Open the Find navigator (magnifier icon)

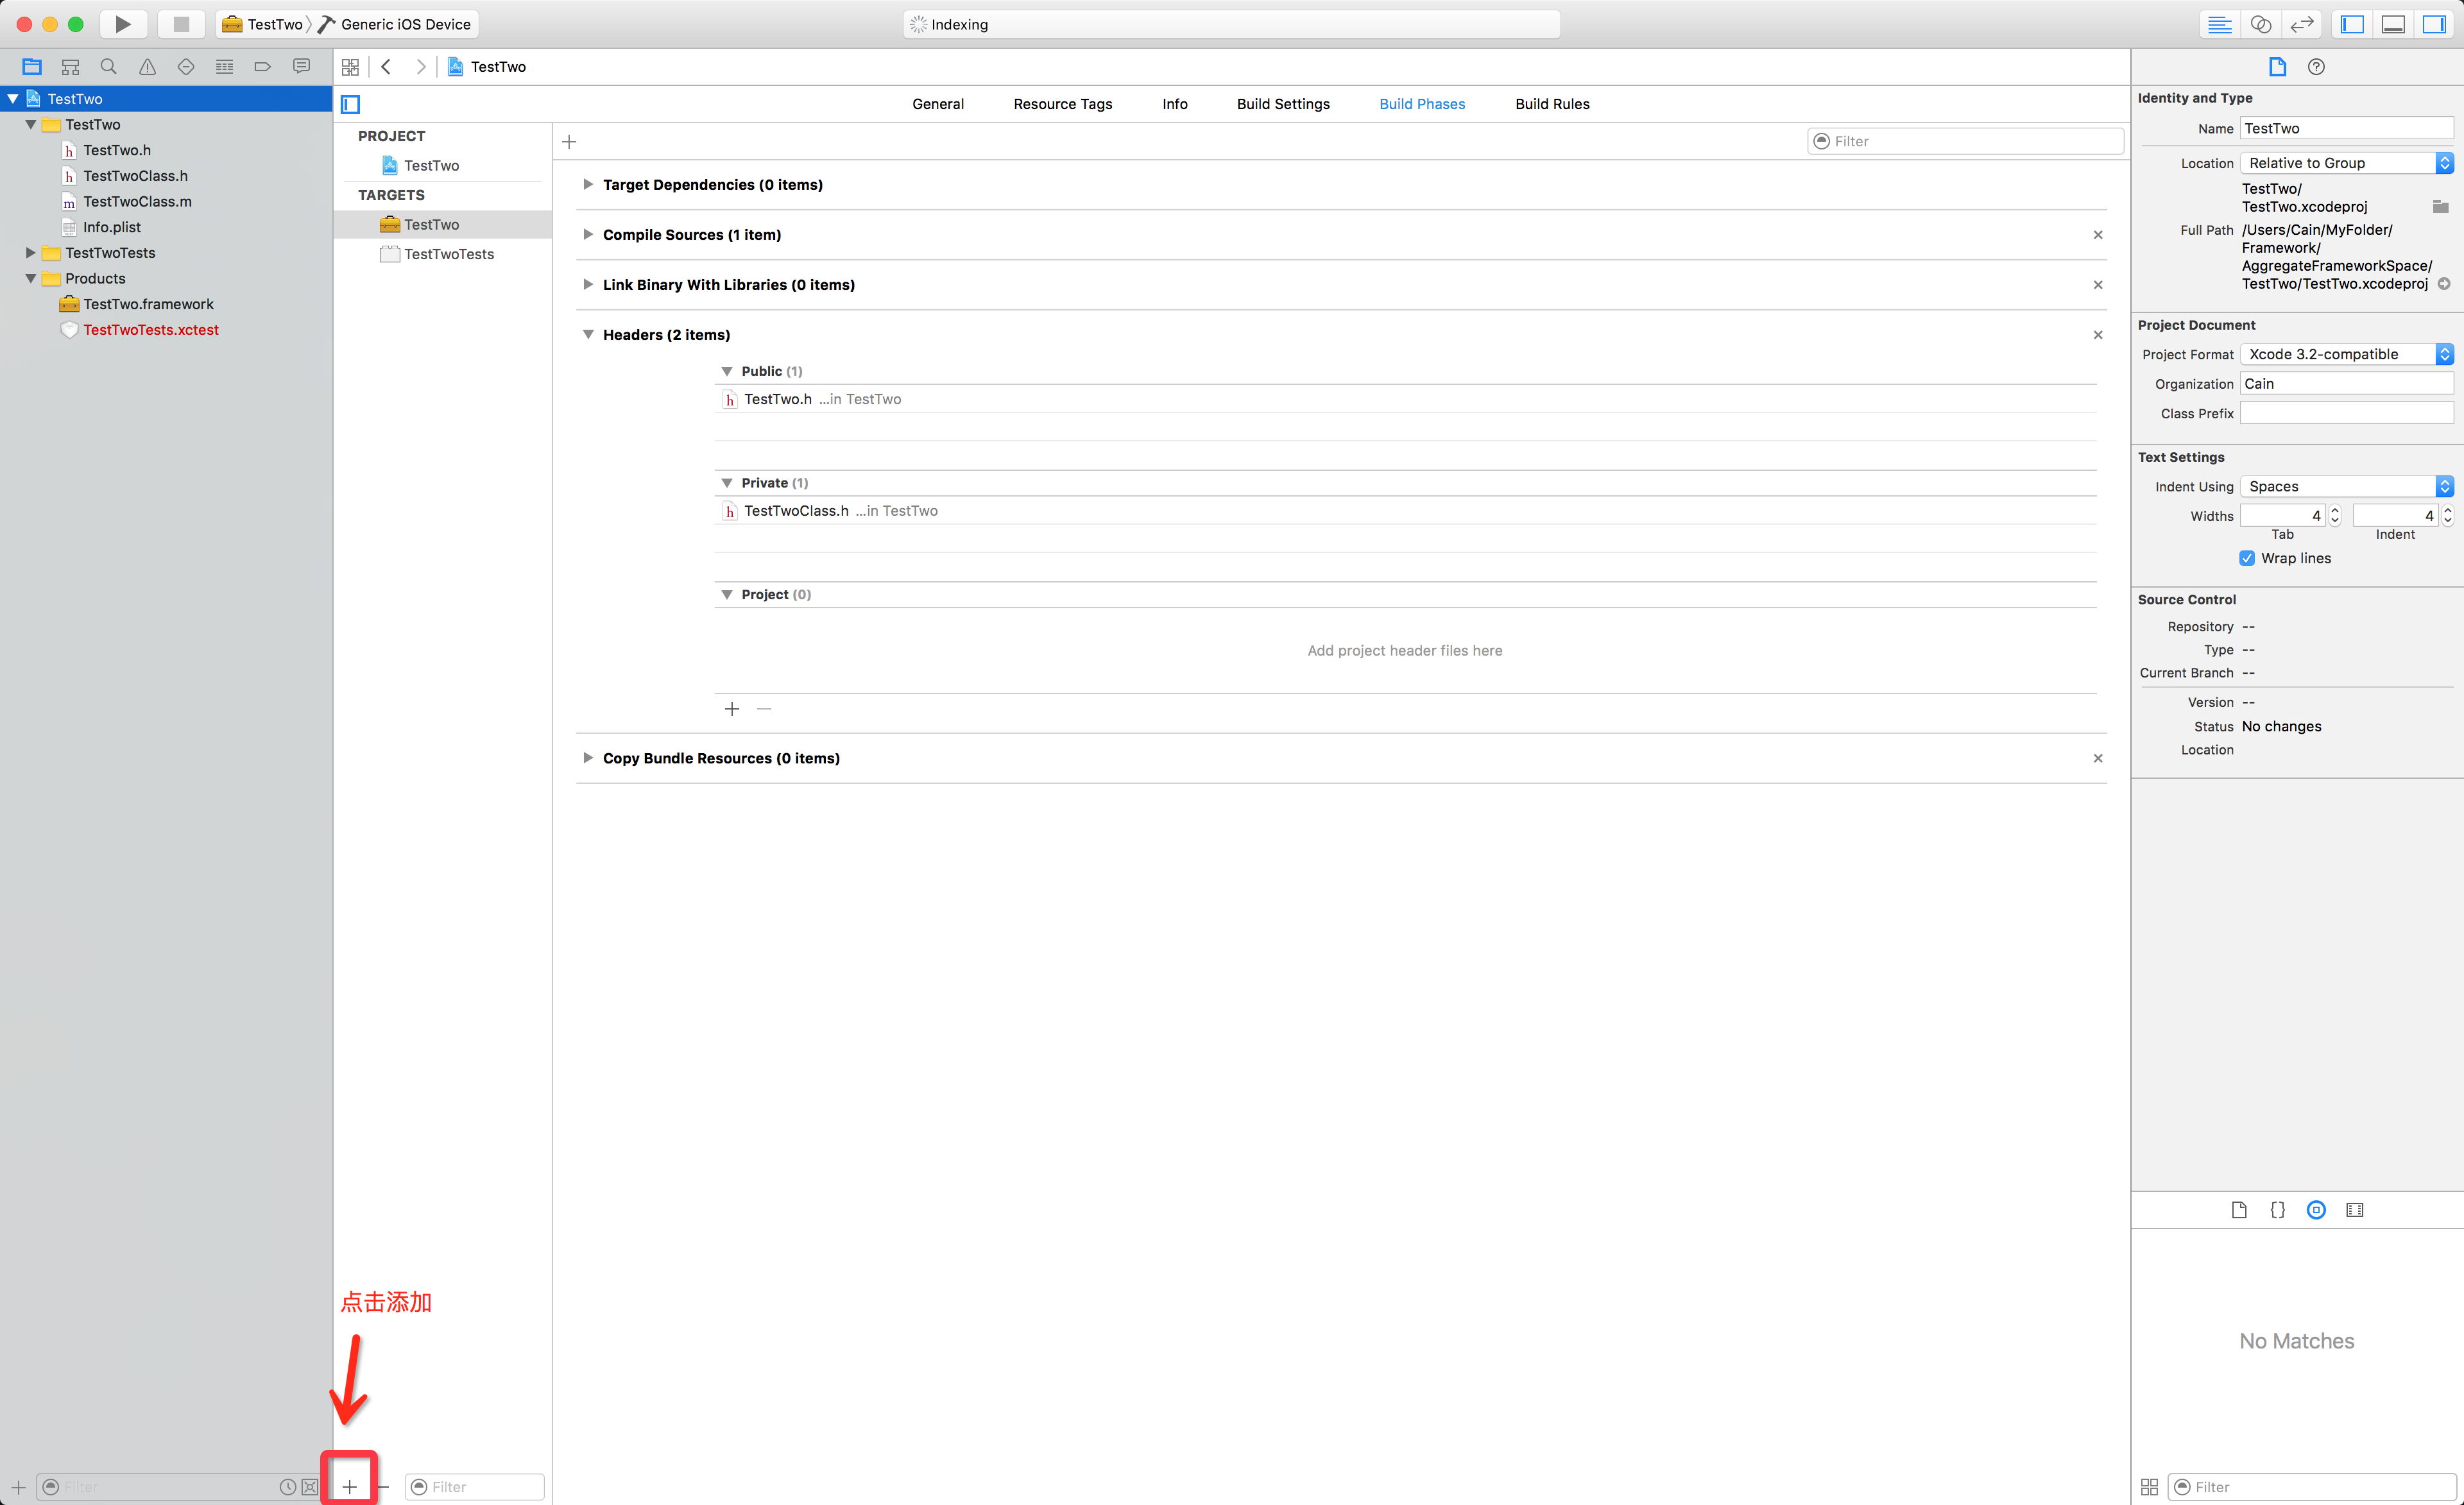click(108, 67)
